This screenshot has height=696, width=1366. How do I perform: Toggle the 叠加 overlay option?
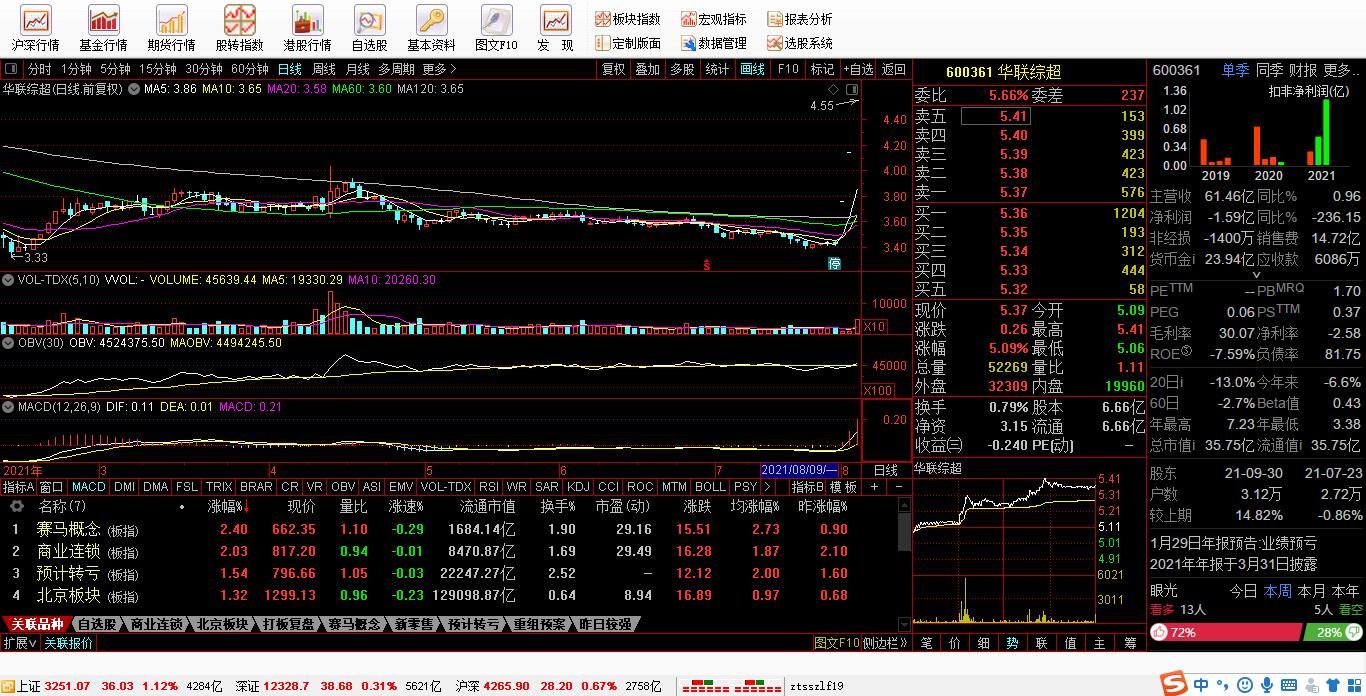(x=647, y=69)
